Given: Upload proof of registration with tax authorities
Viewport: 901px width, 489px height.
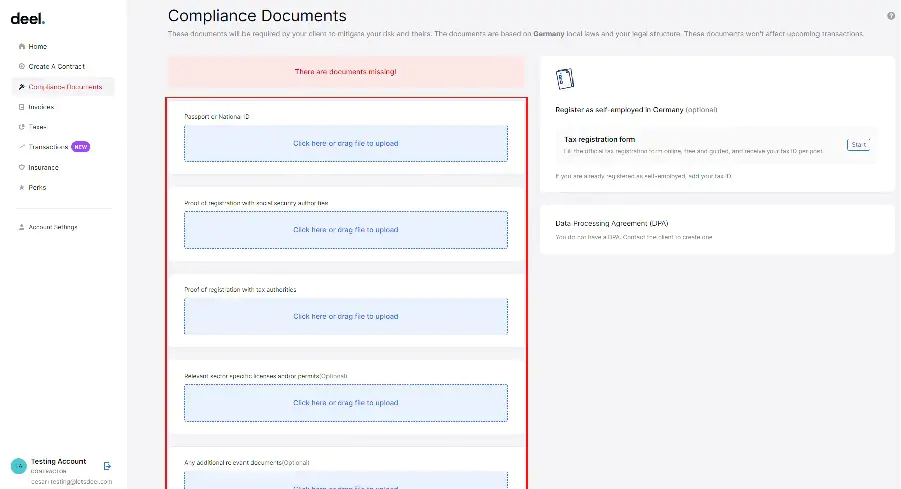Looking at the screenshot, I should [x=346, y=317].
